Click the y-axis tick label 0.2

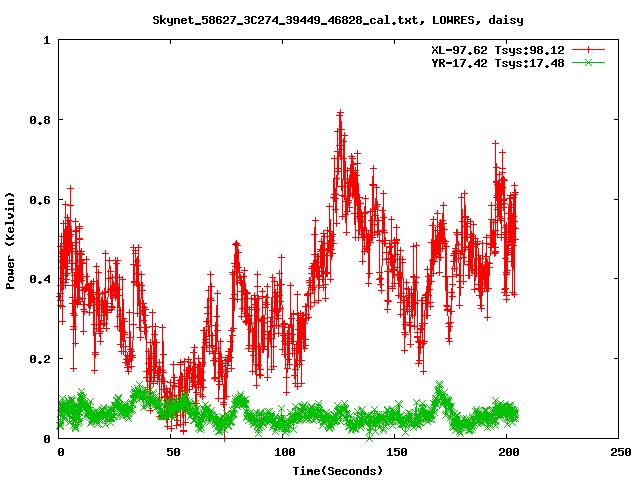[40, 359]
